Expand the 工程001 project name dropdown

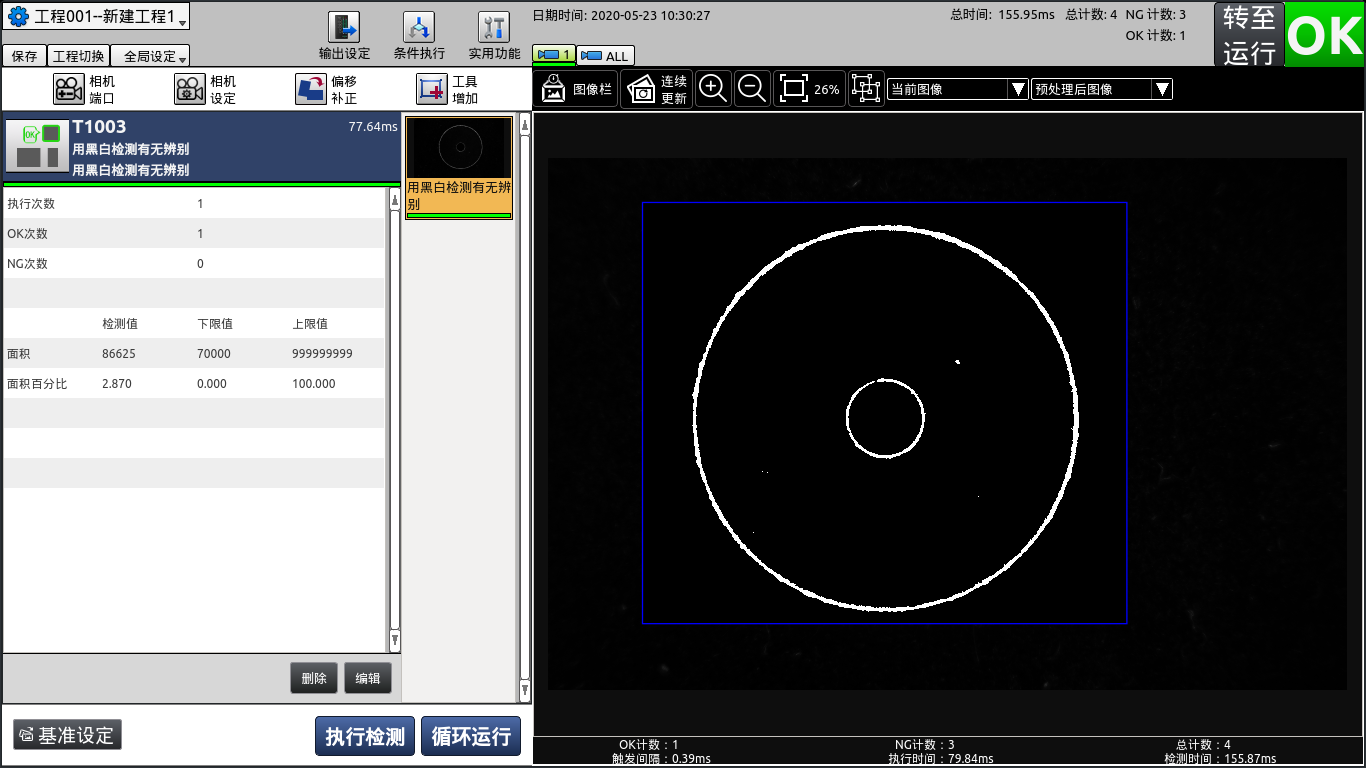pos(96,17)
